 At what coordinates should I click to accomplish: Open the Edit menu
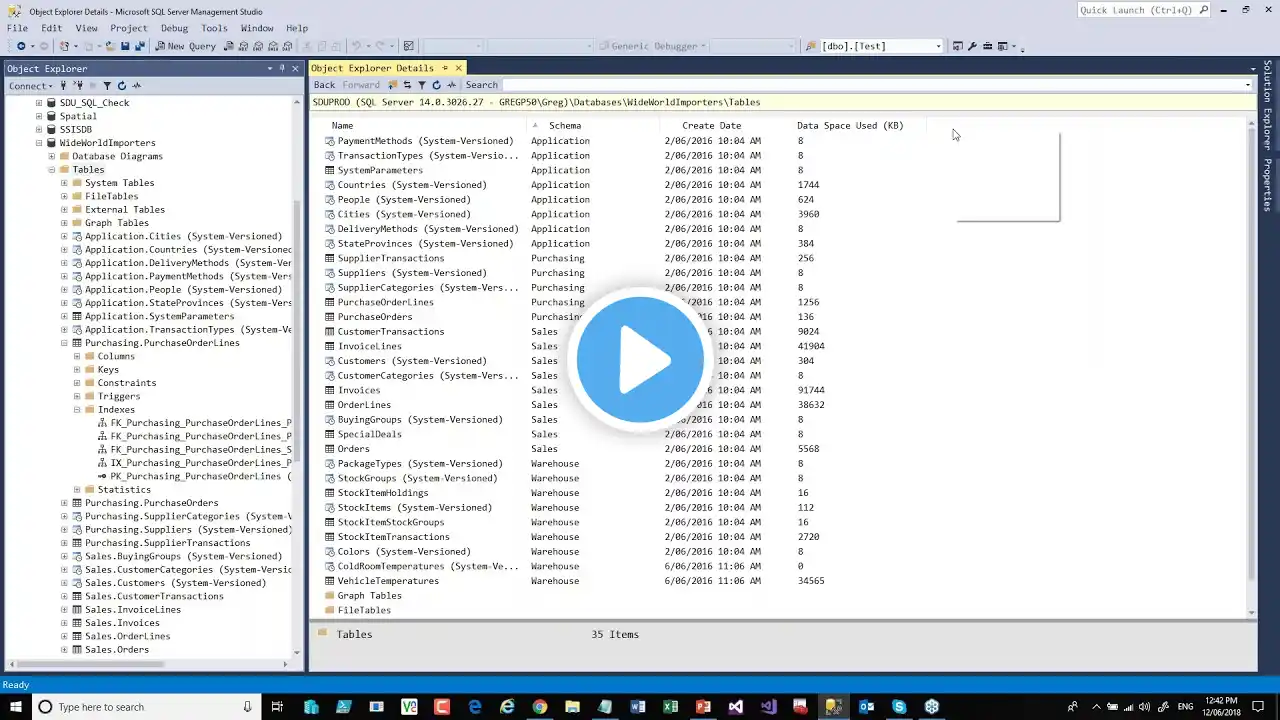coord(51,28)
